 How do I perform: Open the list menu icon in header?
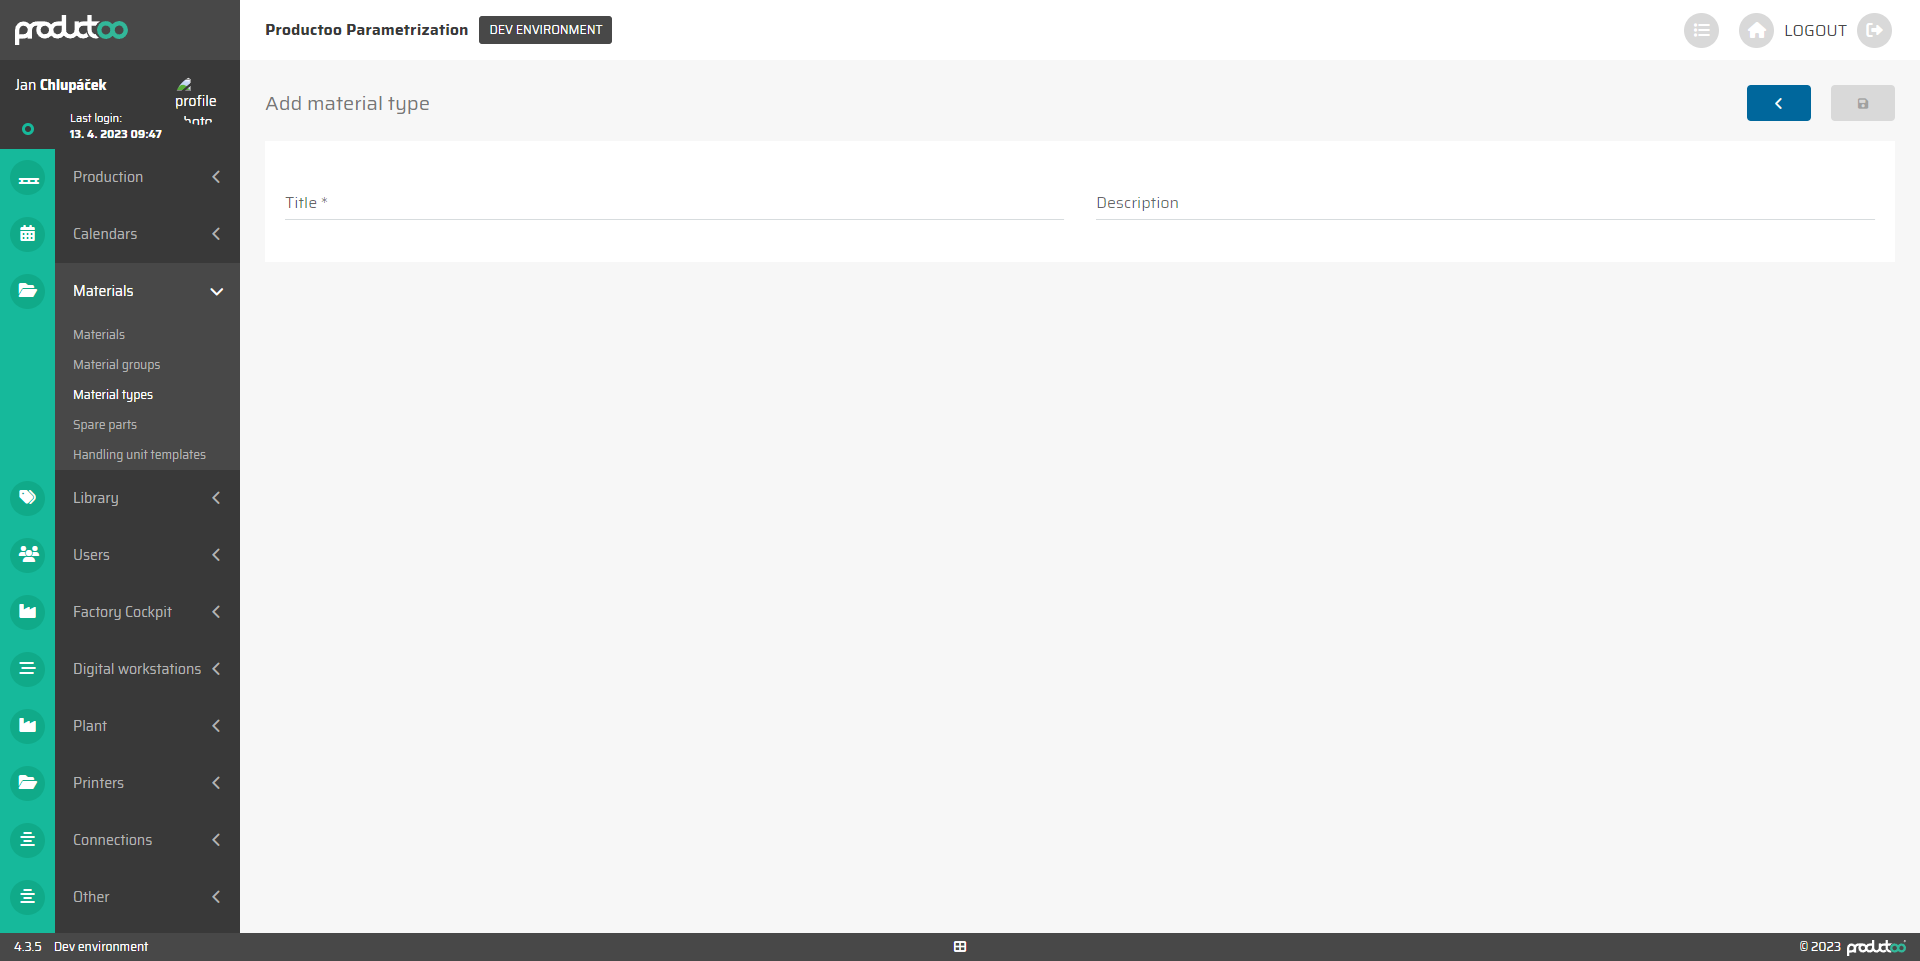pos(1701,30)
